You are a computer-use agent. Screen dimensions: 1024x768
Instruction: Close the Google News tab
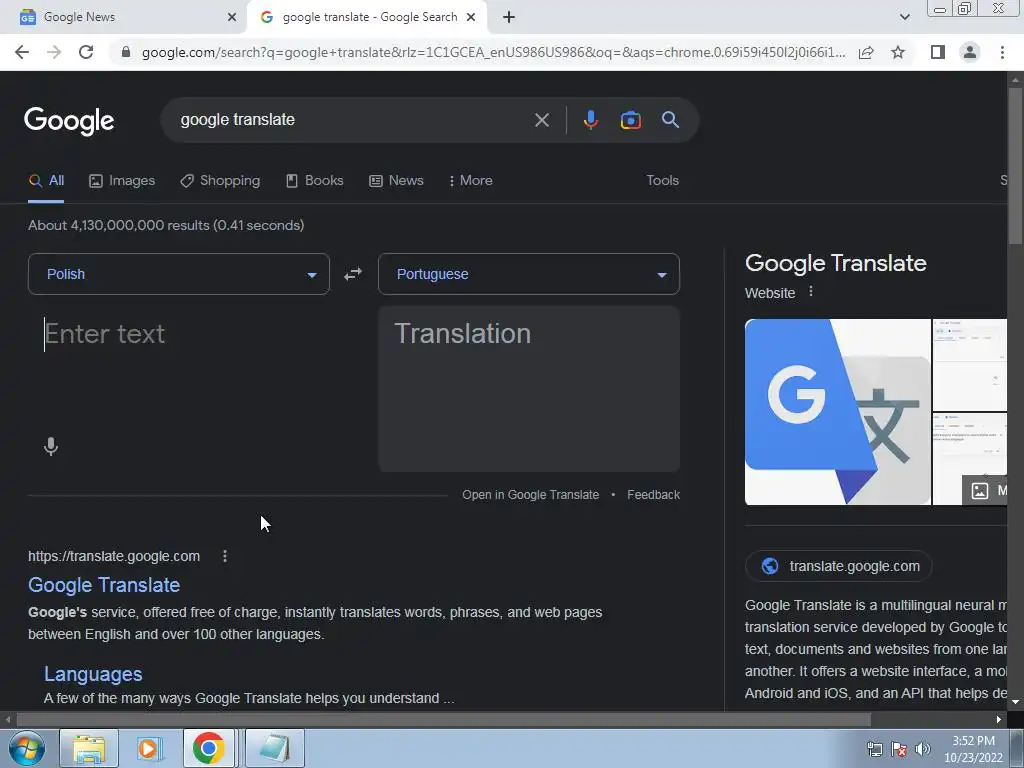pos(232,17)
